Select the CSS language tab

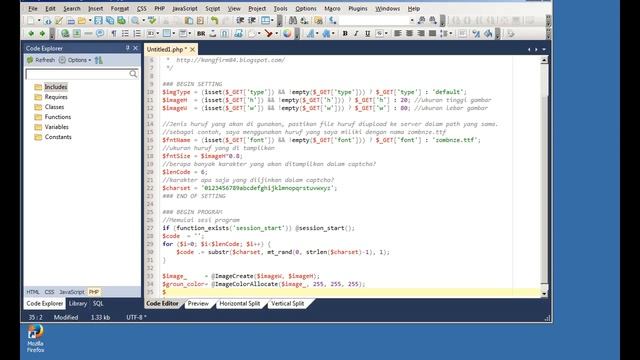tap(49, 292)
